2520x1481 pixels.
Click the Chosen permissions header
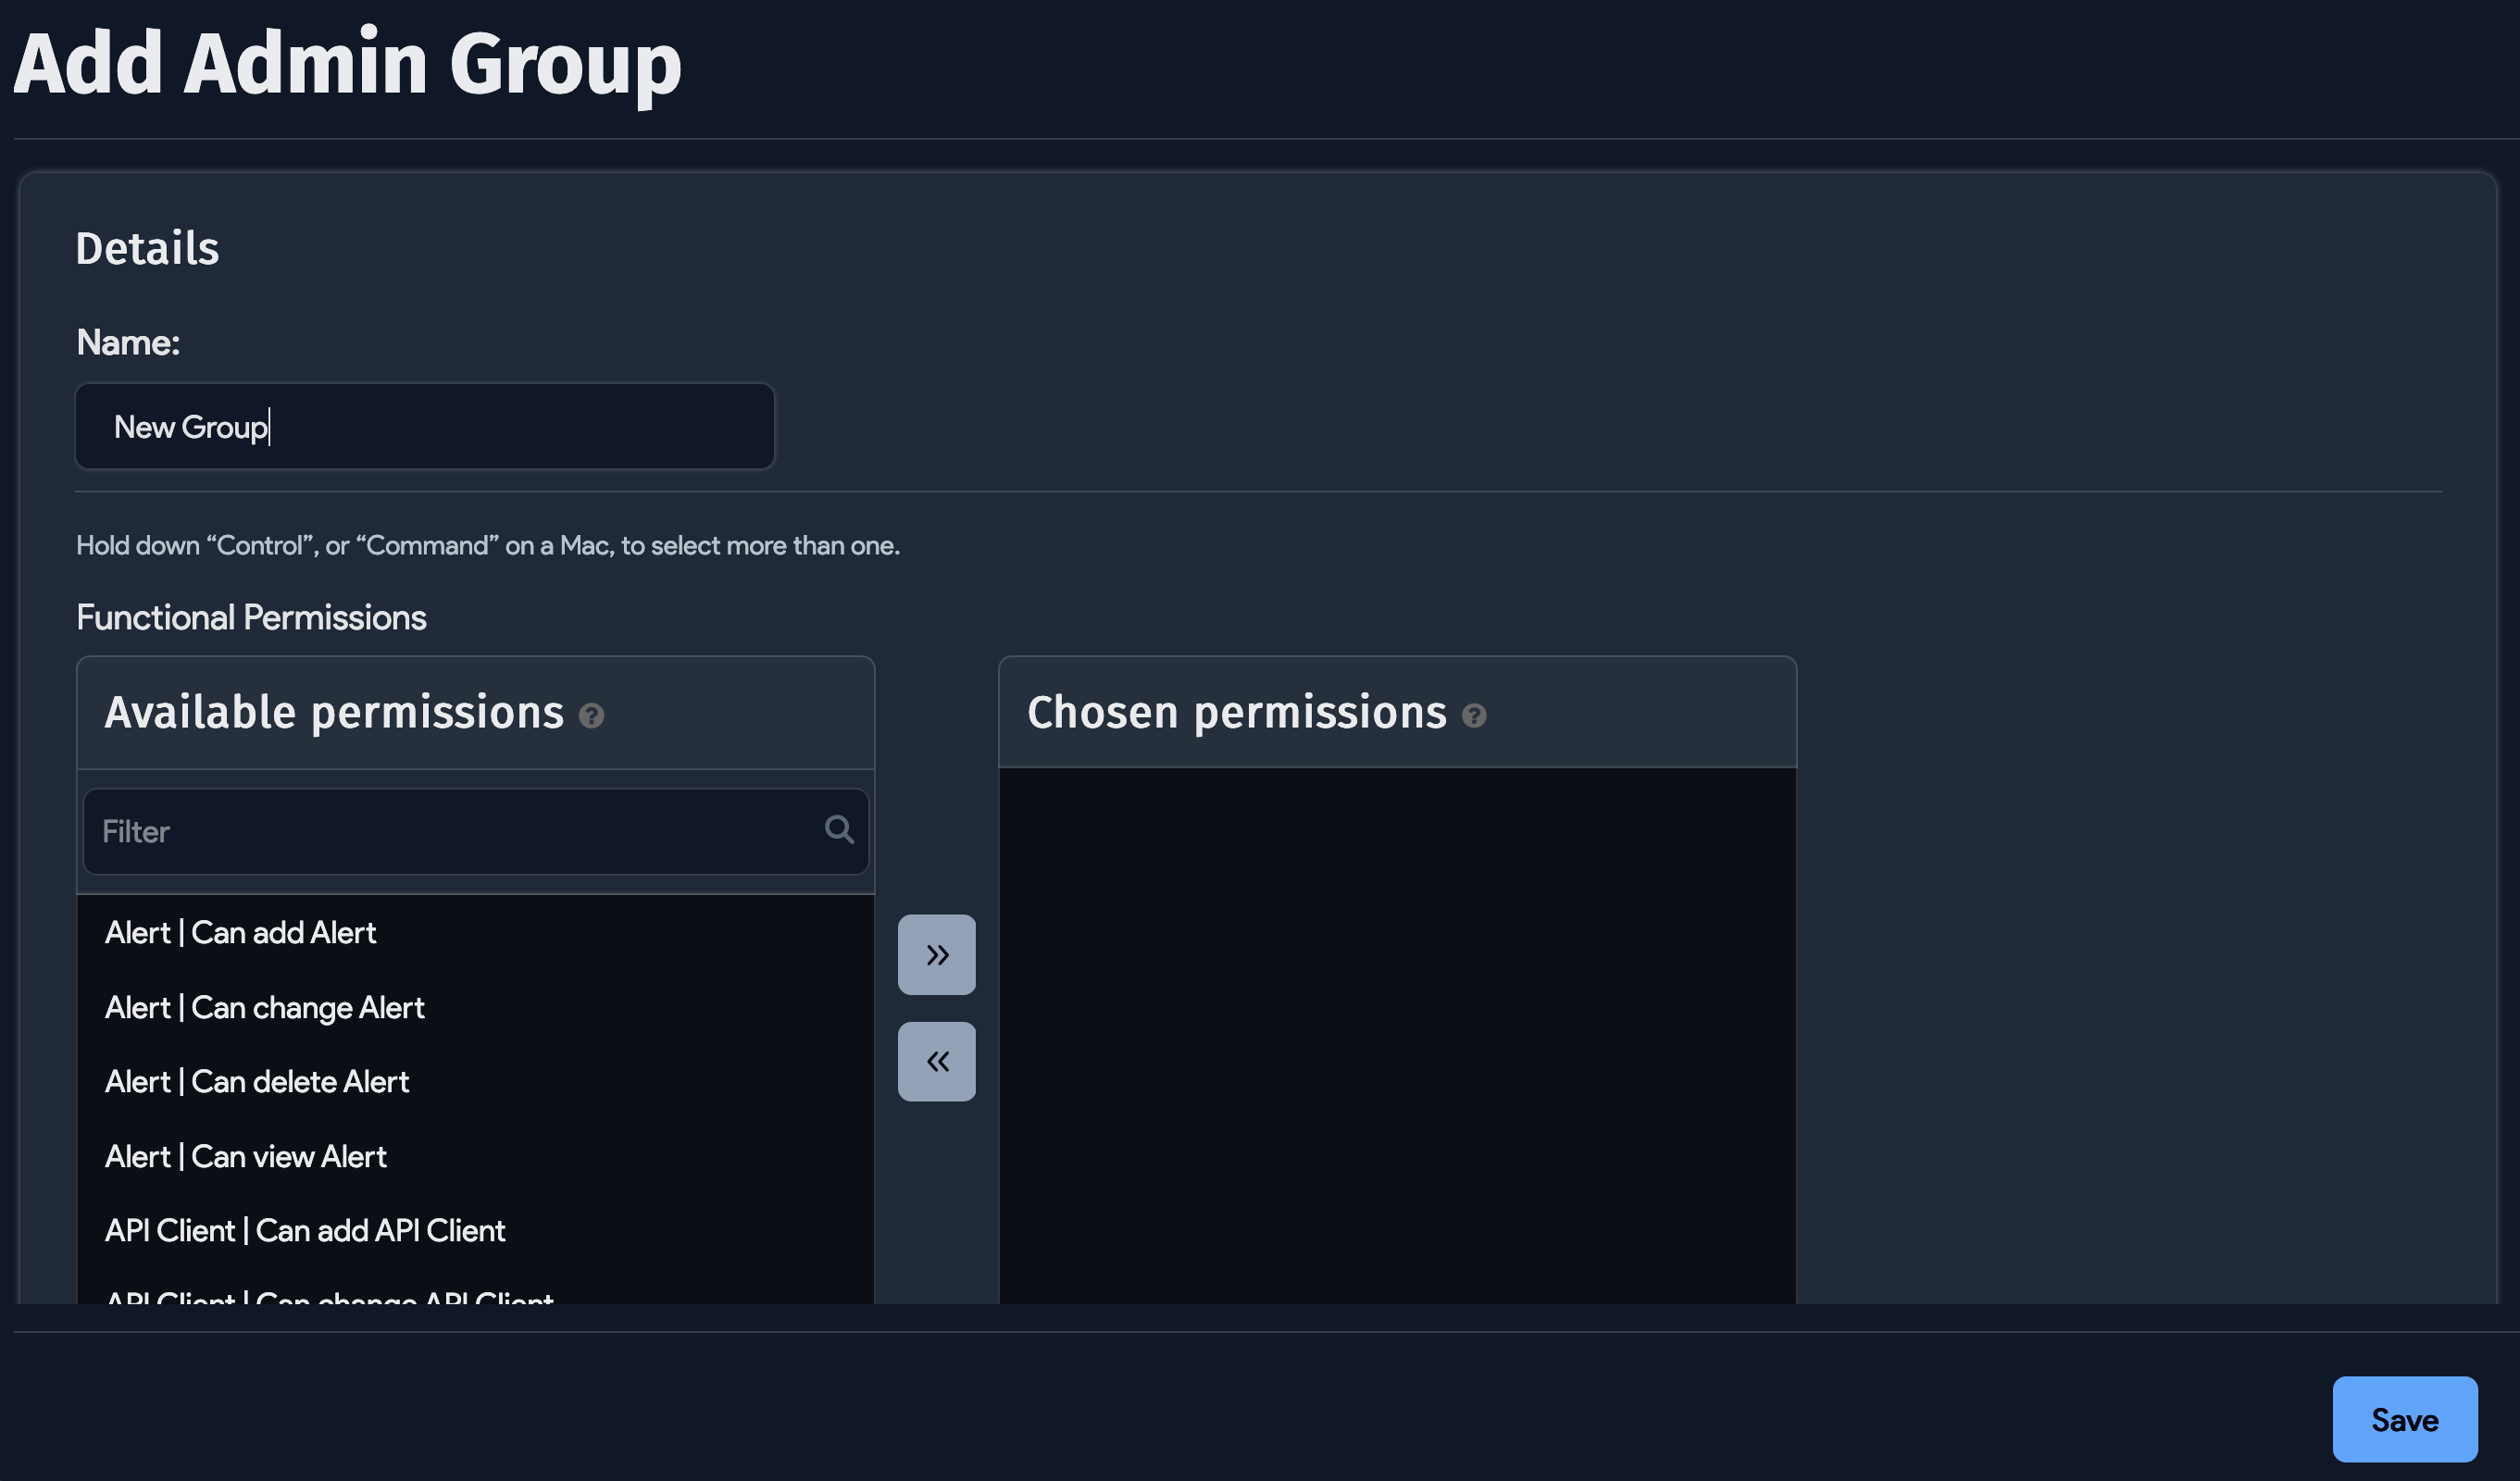point(1237,712)
